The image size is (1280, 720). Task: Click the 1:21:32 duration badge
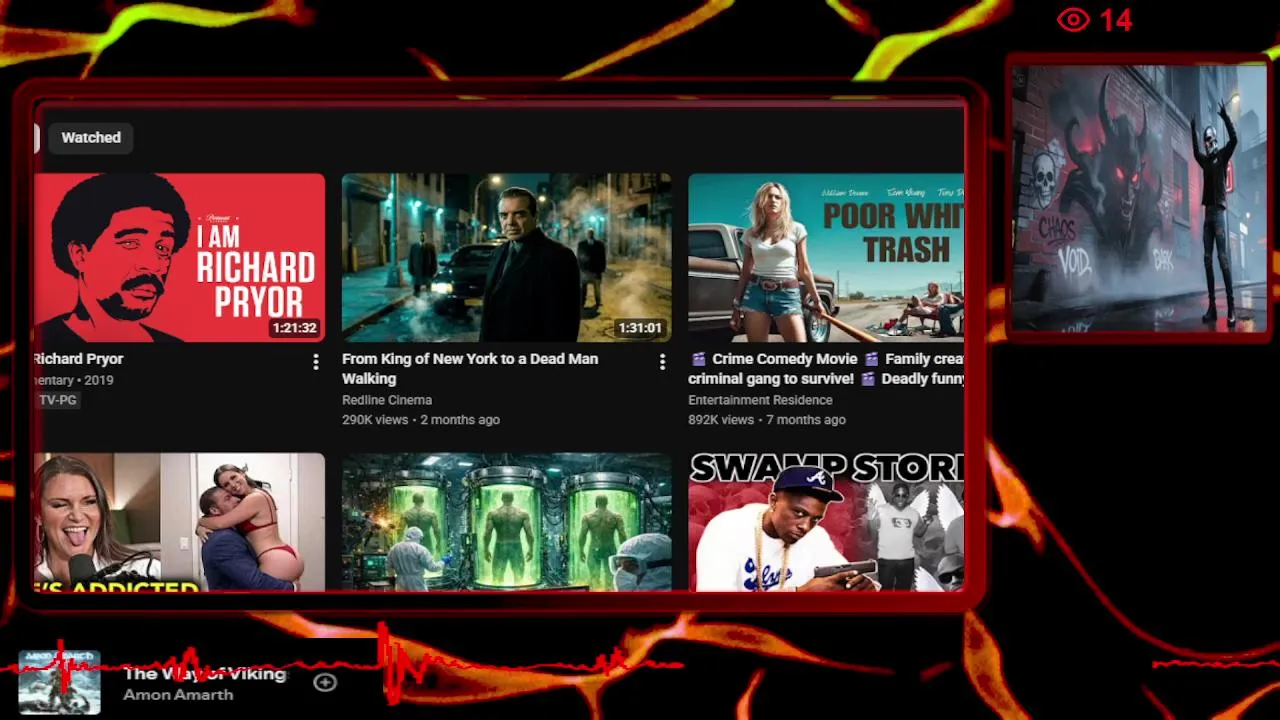[294, 328]
